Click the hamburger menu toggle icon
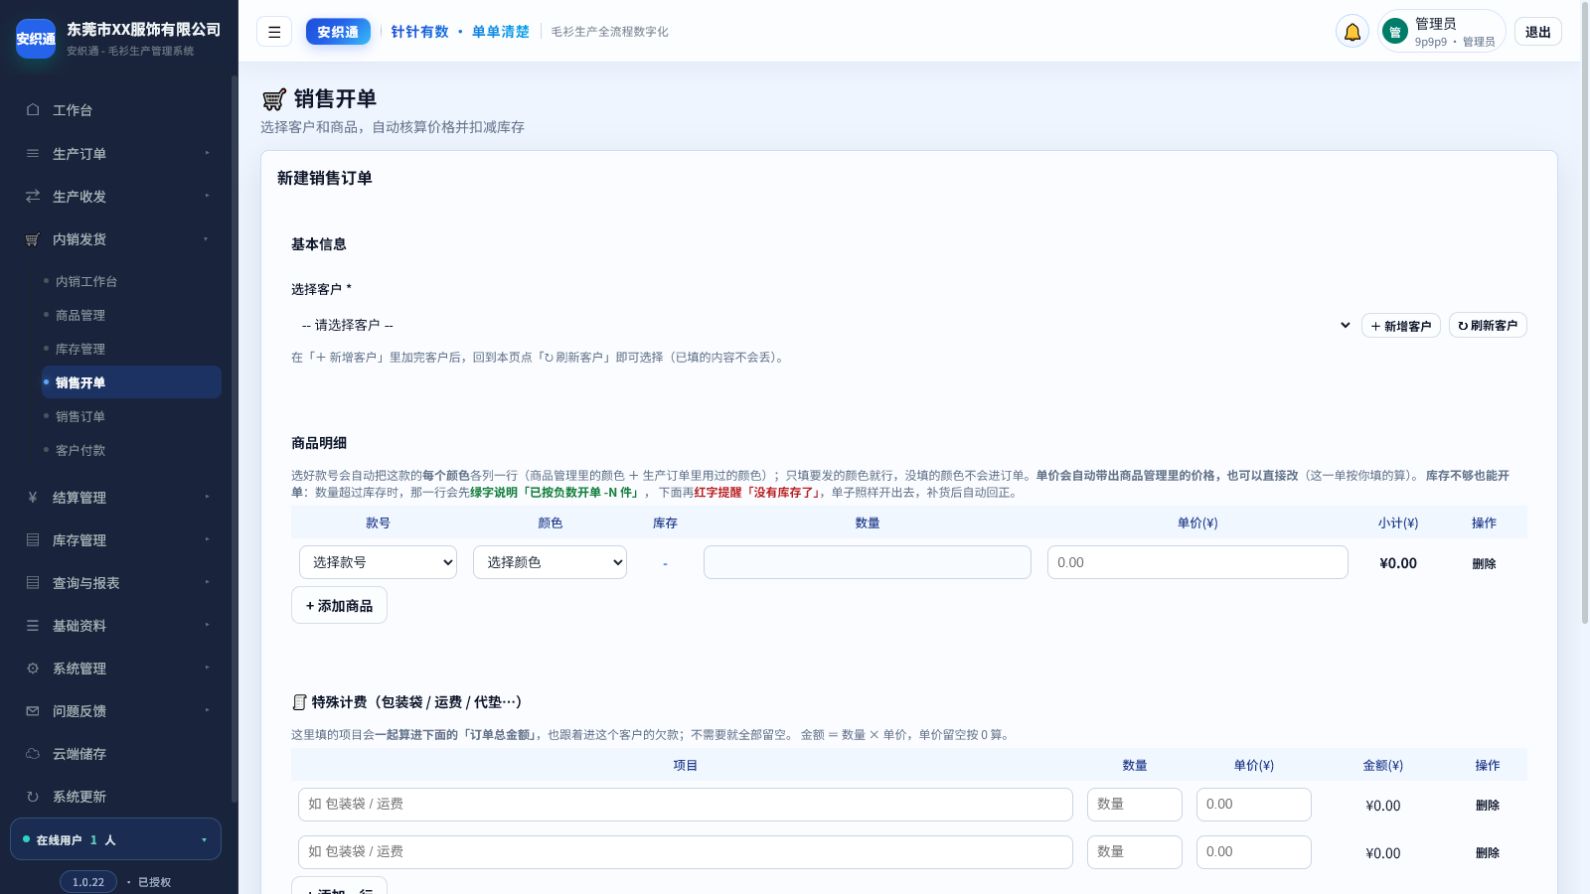The height and width of the screenshot is (894, 1590). [x=274, y=32]
